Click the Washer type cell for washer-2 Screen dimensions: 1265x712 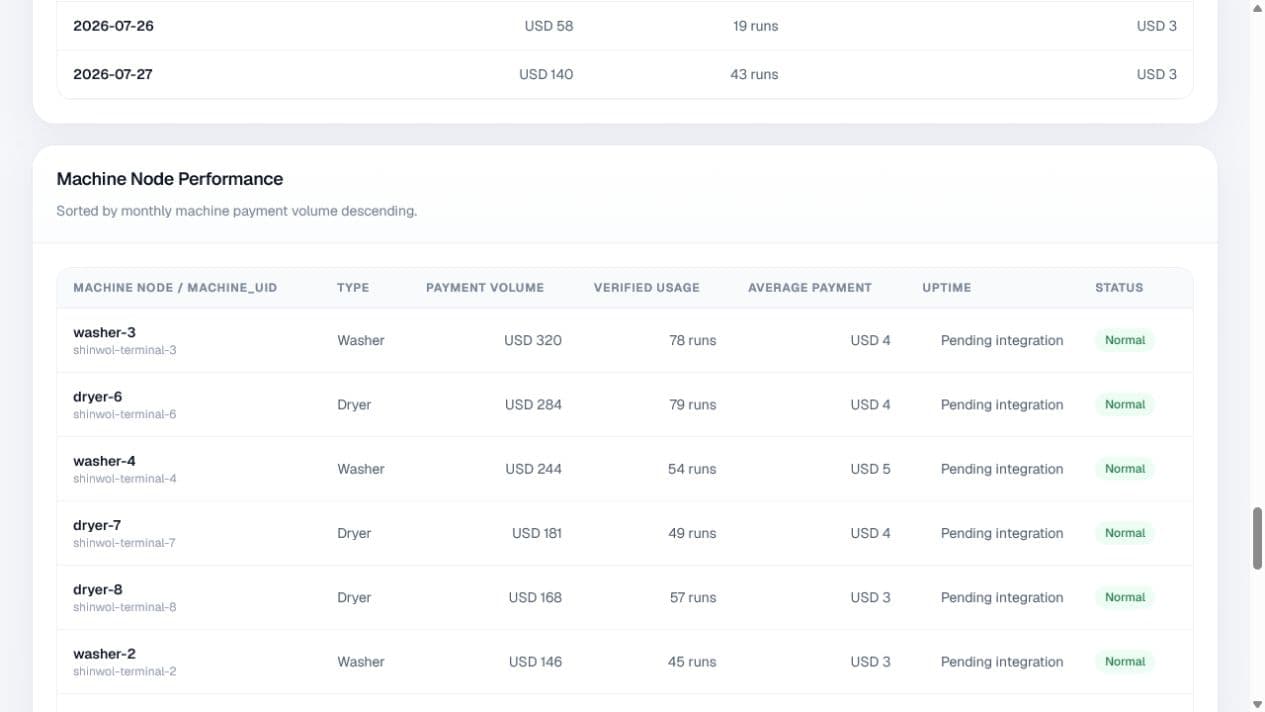click(x=361, y=661)
